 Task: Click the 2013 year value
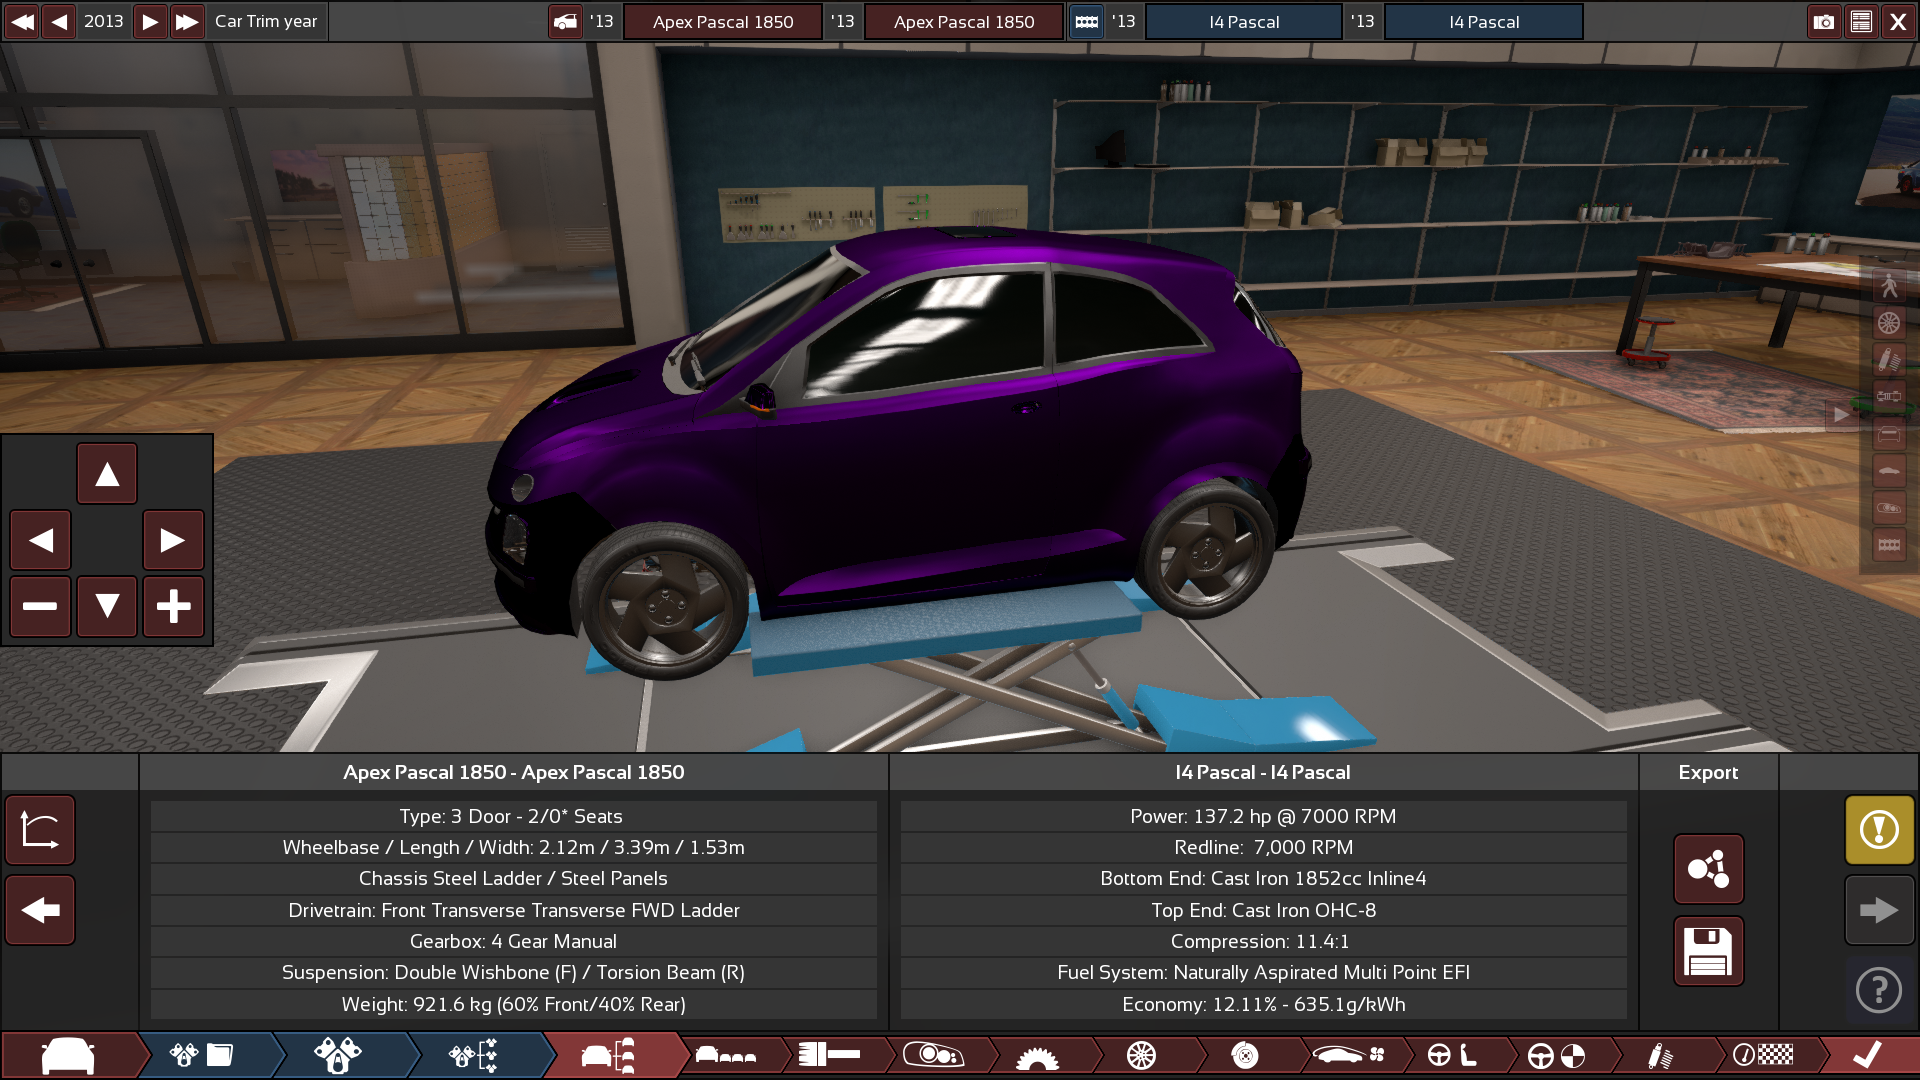[104, 21]
